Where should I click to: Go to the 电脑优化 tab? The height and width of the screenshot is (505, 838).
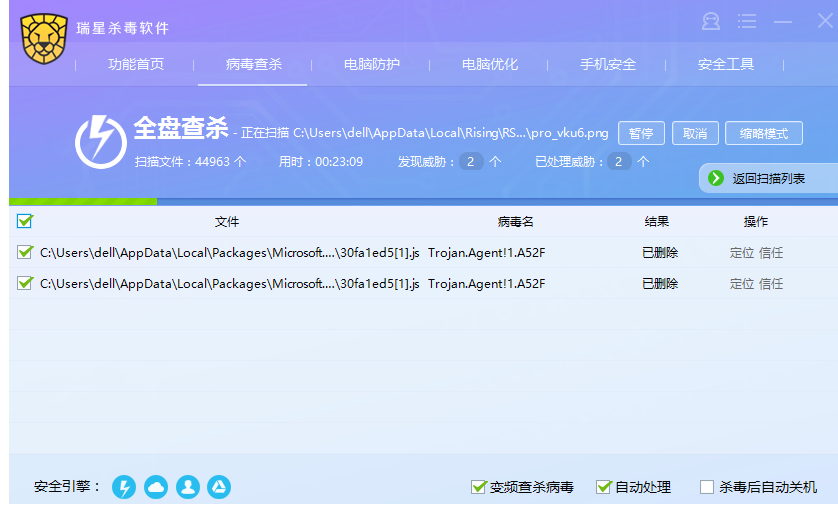click(490, 64)
